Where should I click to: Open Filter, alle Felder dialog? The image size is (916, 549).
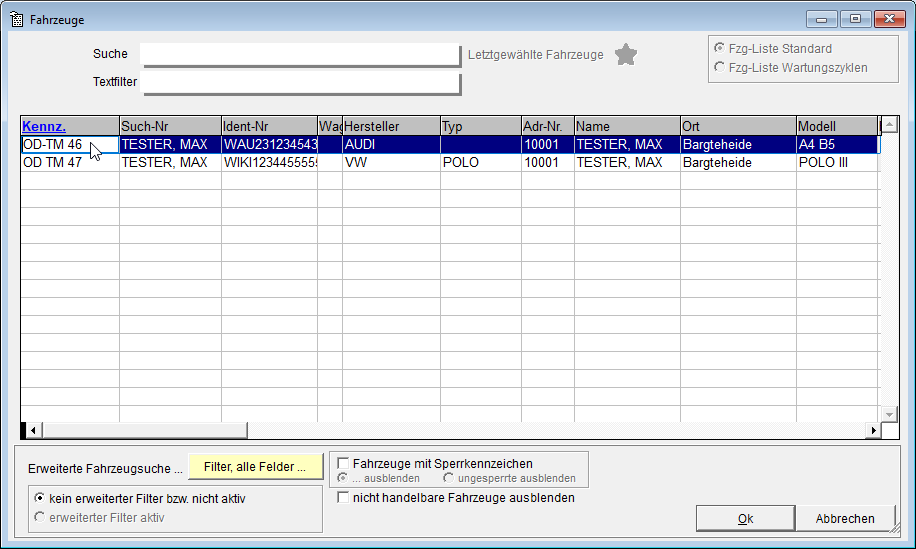click(x=255, y=467)
